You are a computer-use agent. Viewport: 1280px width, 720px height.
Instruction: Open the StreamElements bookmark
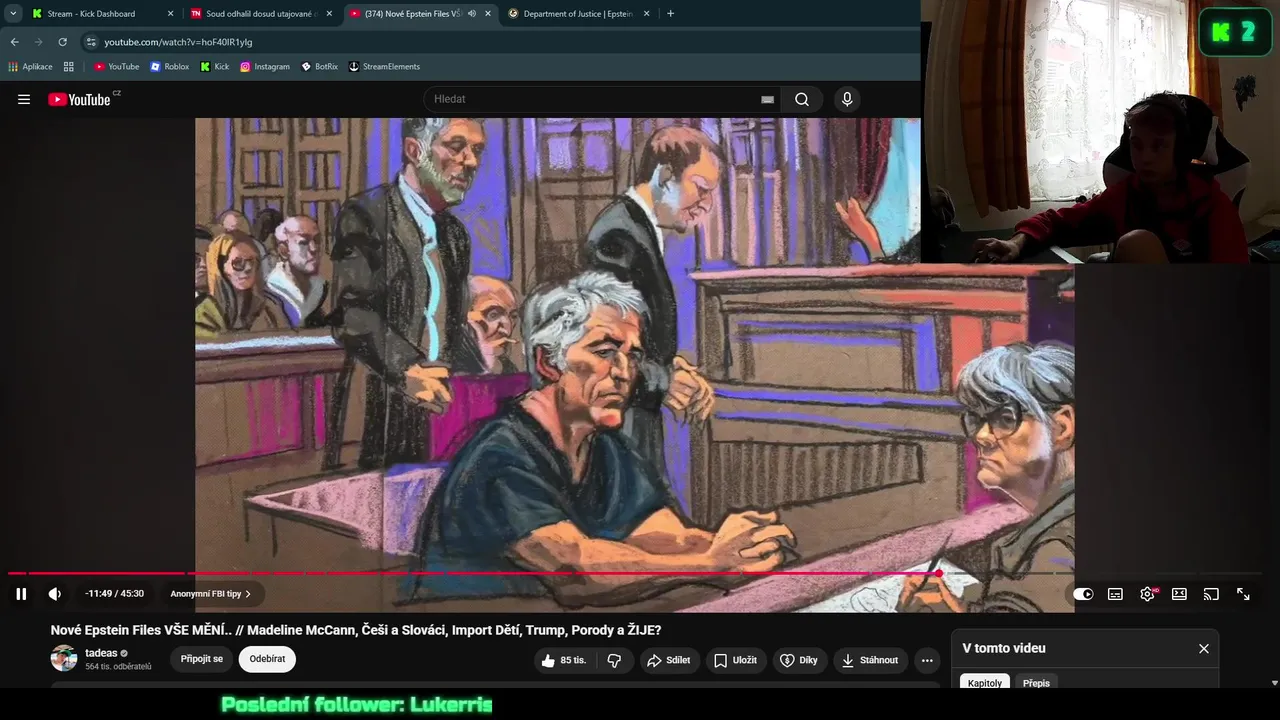(384, 67)
